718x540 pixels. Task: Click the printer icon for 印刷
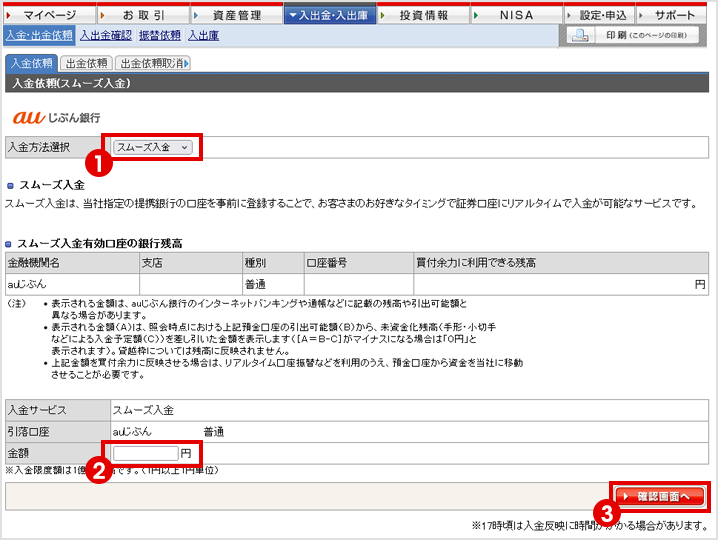[578, 36]
